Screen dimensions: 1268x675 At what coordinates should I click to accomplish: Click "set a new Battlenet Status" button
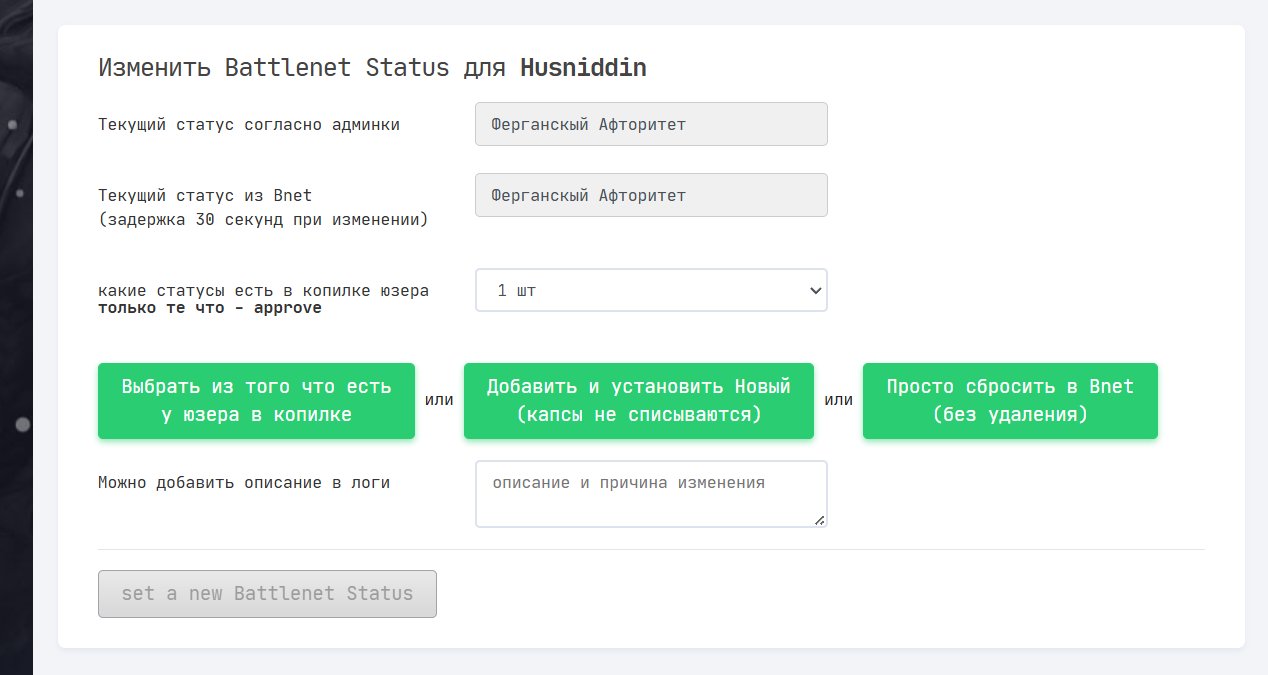coord(267,594)
